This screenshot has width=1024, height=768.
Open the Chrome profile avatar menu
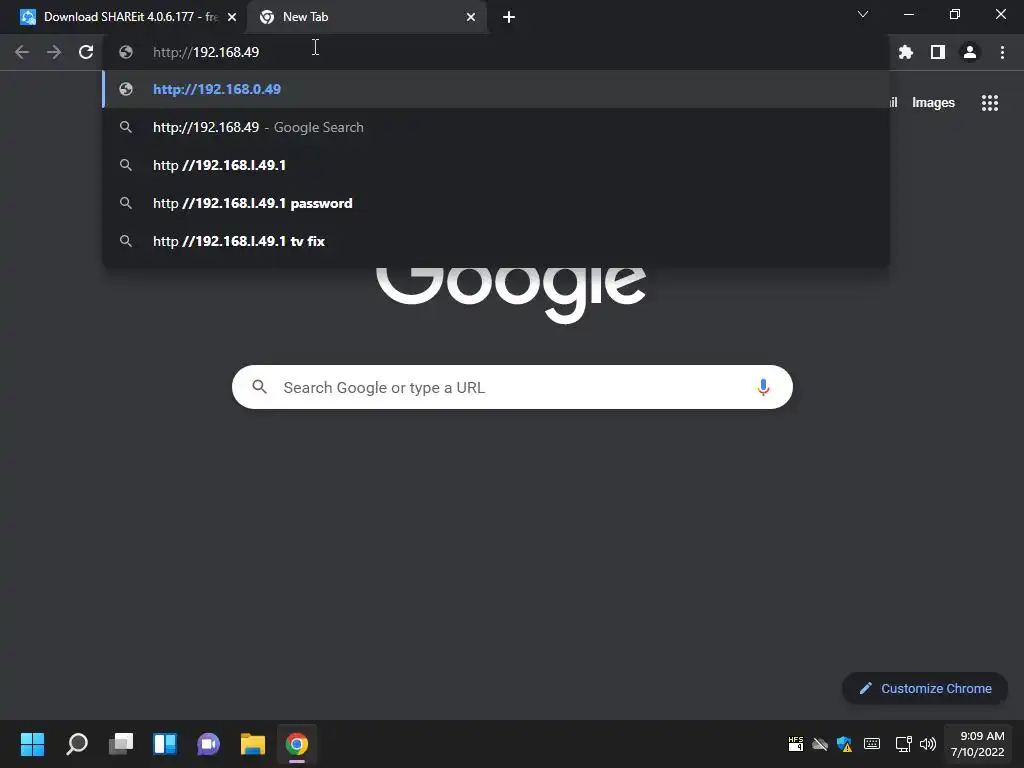[x=970, y=52]
